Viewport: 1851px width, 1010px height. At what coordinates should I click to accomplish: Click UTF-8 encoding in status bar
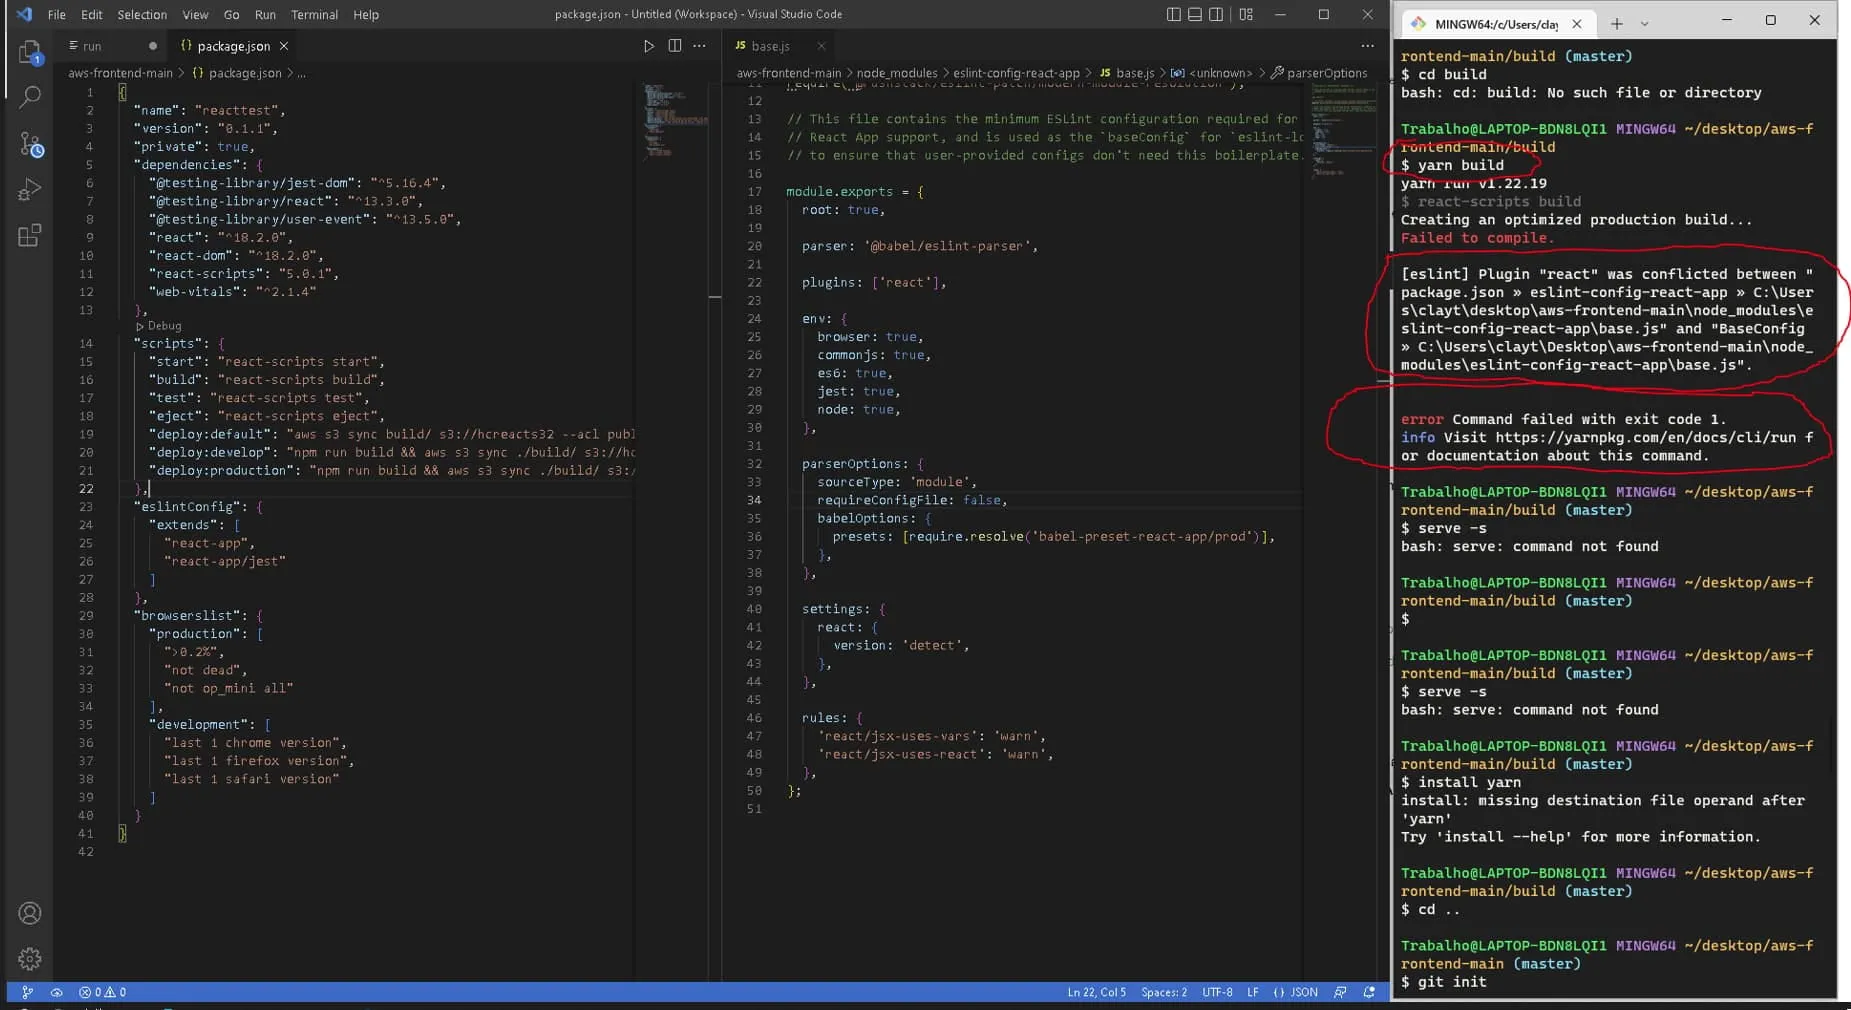[1217, 992]
